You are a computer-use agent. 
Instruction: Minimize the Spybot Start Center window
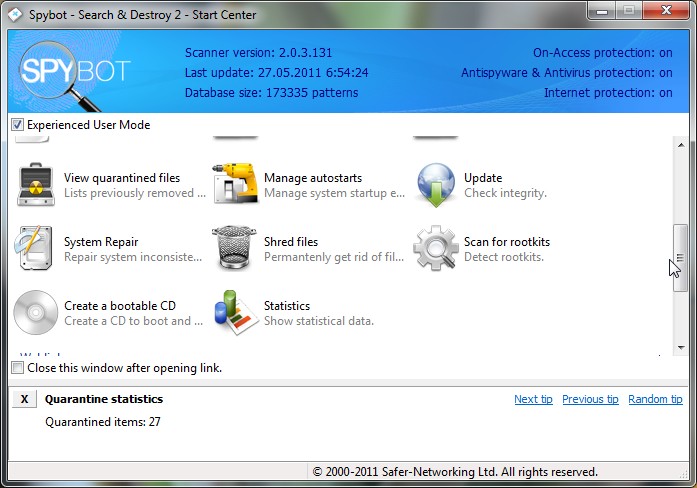[x=602, y=11]
